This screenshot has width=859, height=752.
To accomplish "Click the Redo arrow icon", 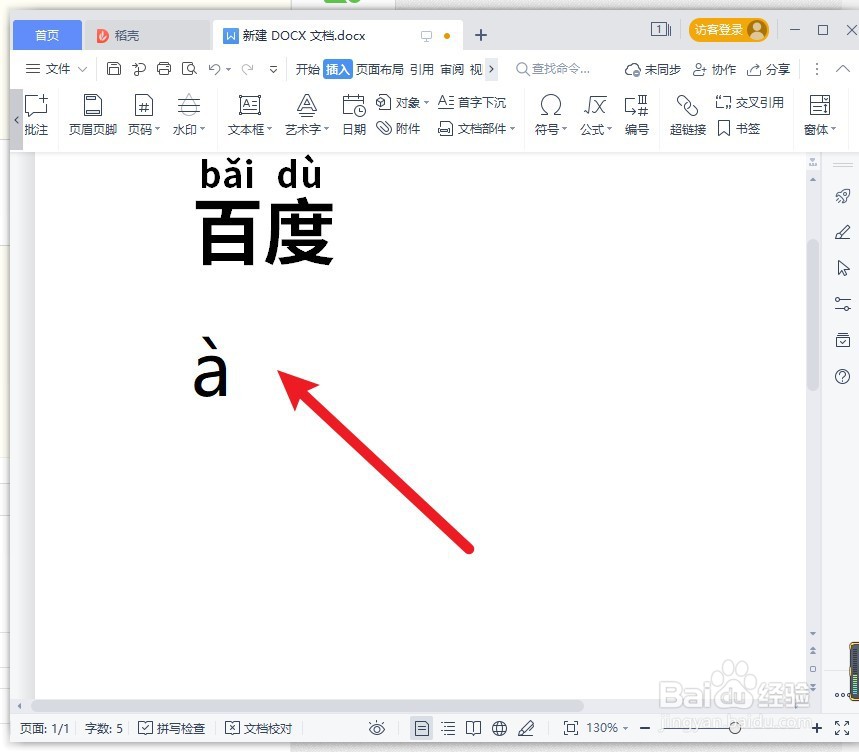I will pyautogui.click(x=248, y=68).
